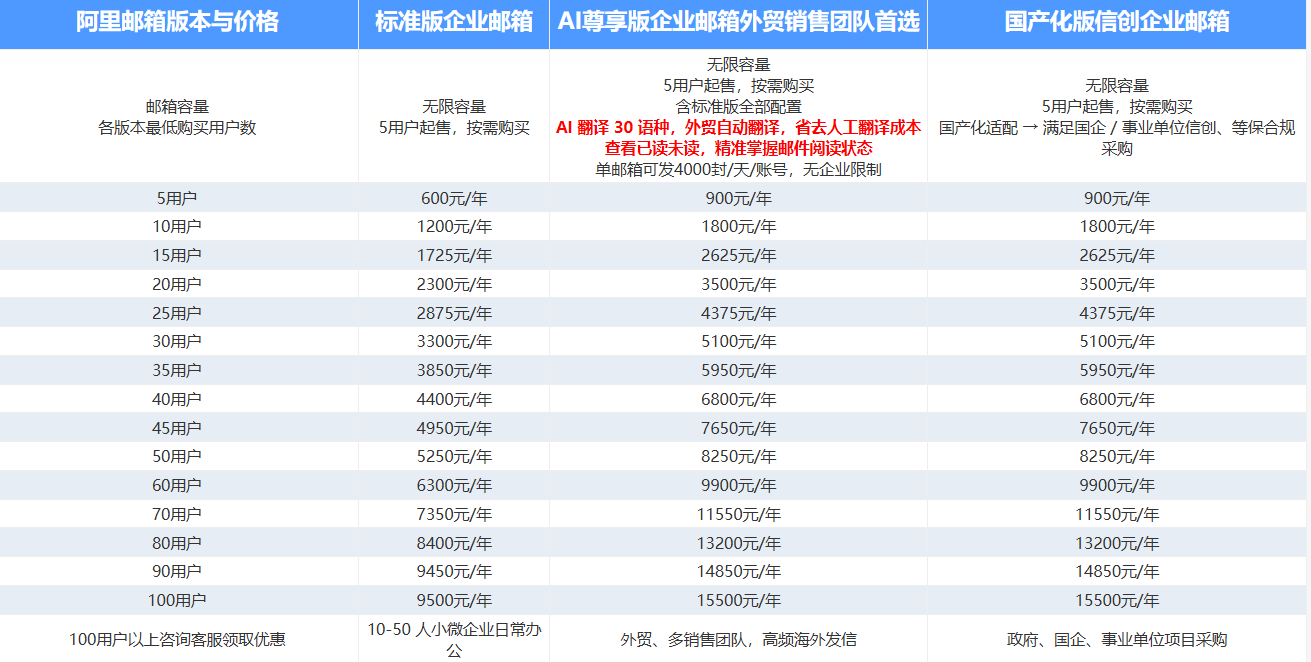Click the 8400元/年 price cell
1311x662 pixels.
pyautogui.click(x=454, y=543)
